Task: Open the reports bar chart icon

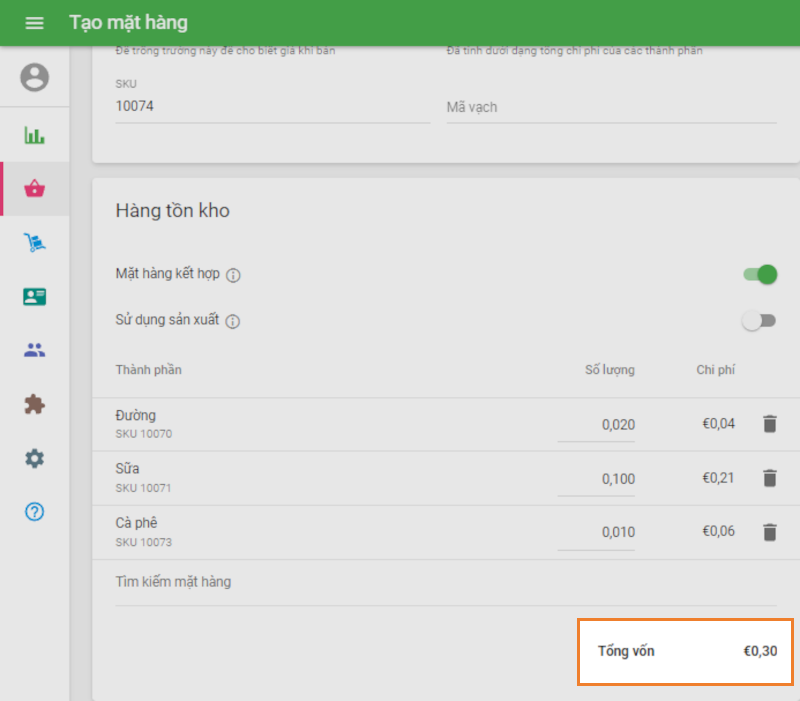Action: pos(34,135)
